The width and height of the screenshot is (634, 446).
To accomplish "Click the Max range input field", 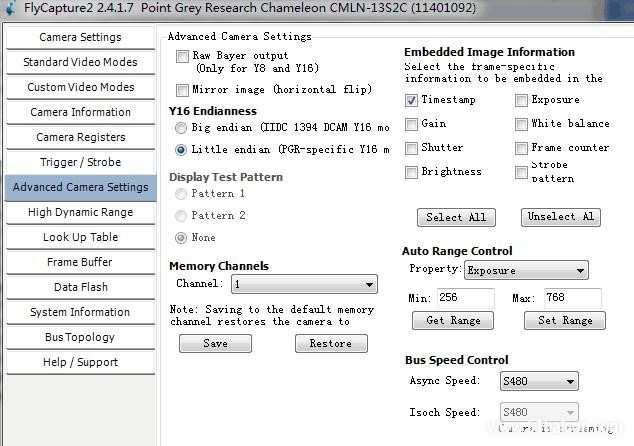I will [573, 298].
